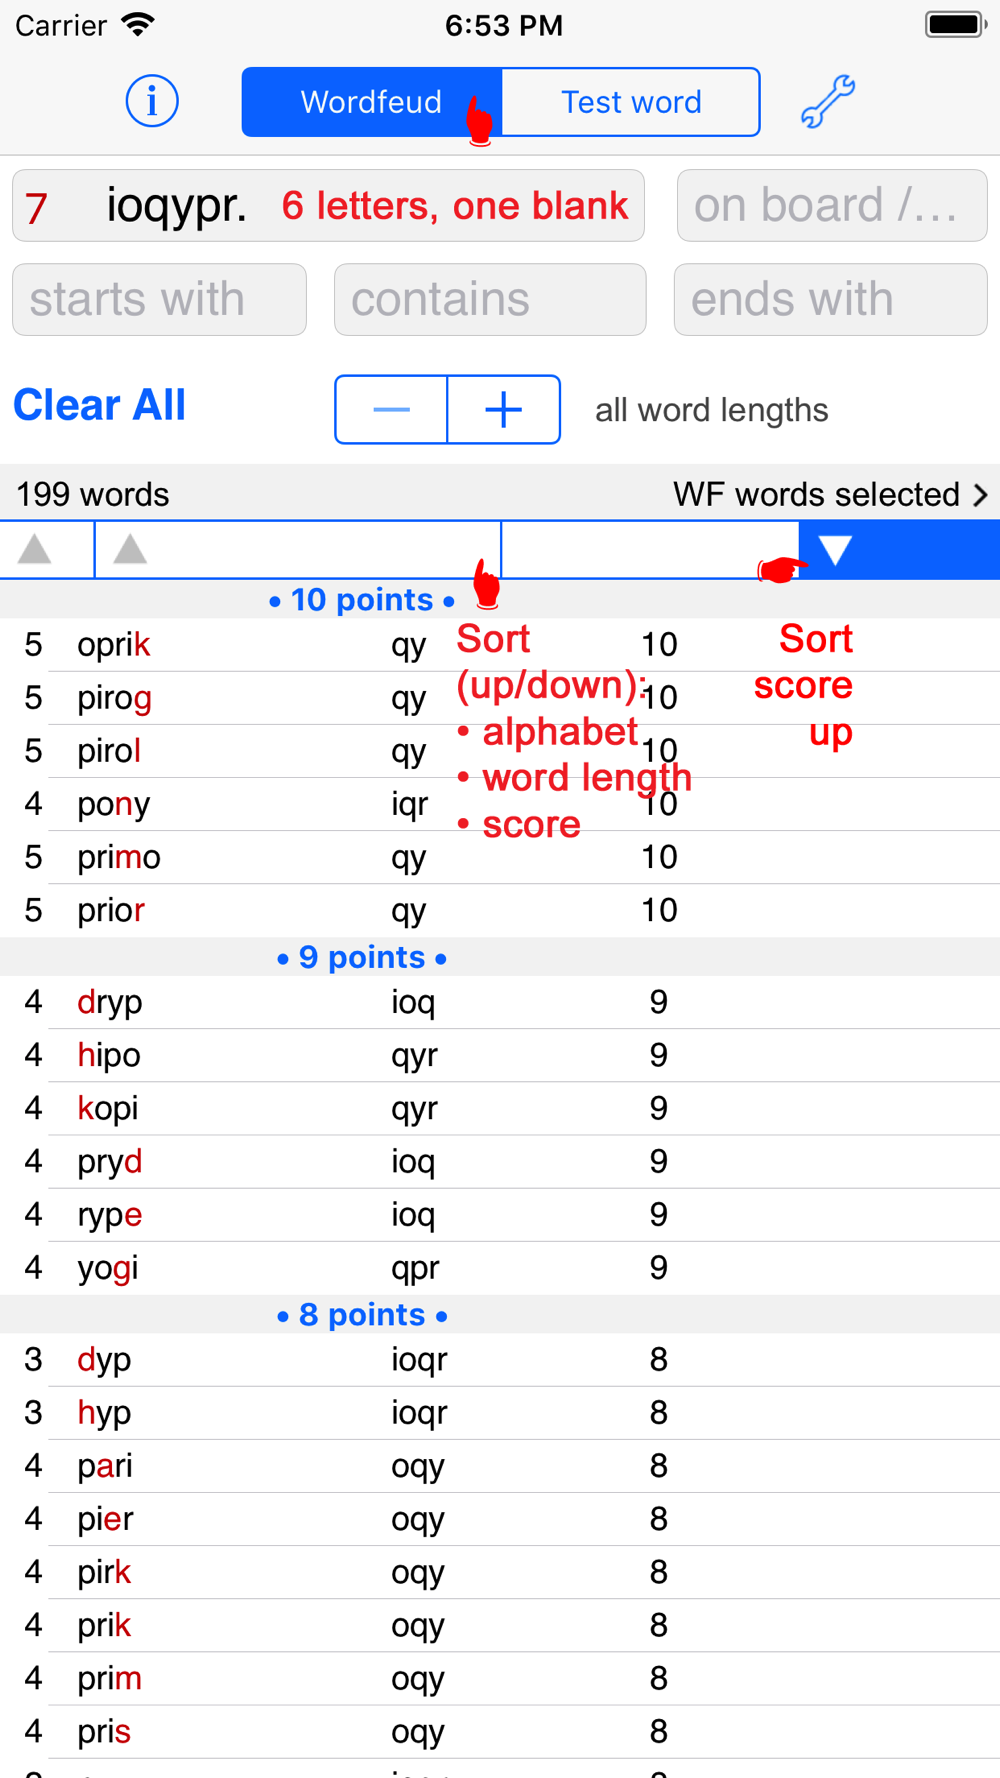
Task: Tap the minus word length stepper
Action: [391, 409]
